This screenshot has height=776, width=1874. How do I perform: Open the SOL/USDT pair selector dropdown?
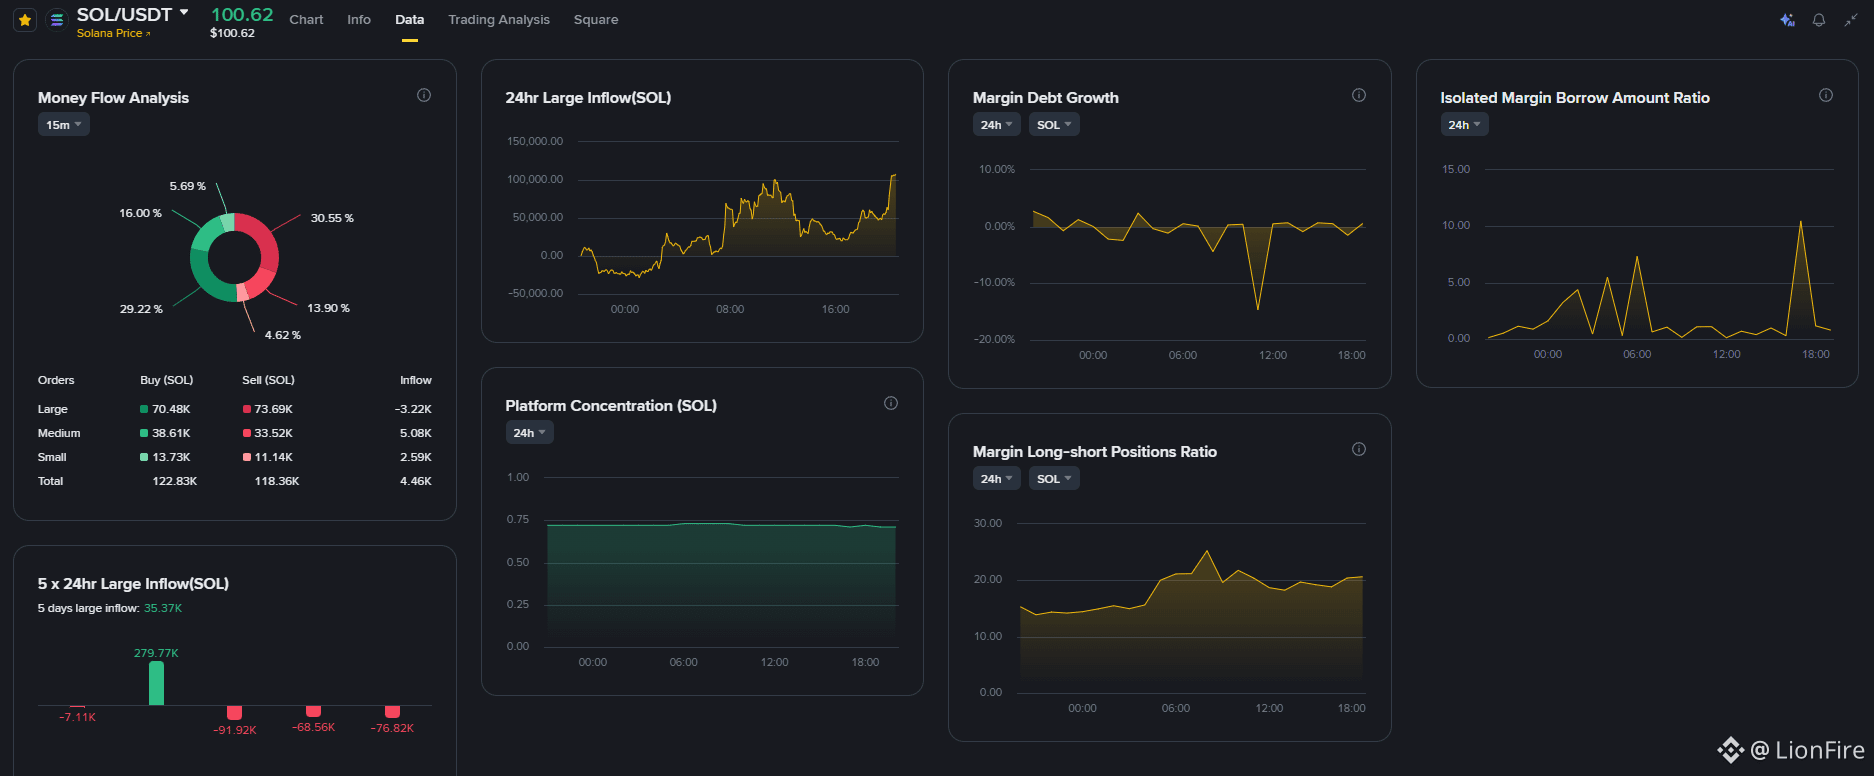[x=184, y=13]
